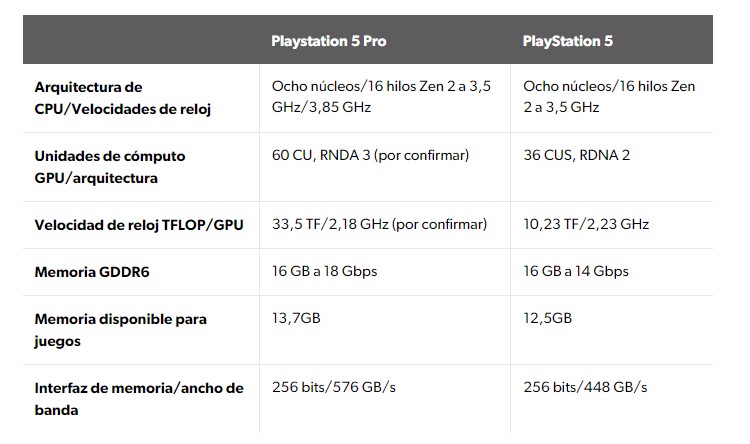This screenshot has width=750, height=444.
Task: Click the PlayStation 5 column header
Action: [x=567, y=41]
